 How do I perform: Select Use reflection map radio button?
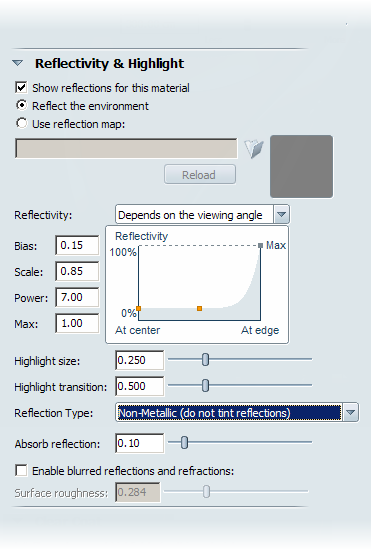point(22,123)
